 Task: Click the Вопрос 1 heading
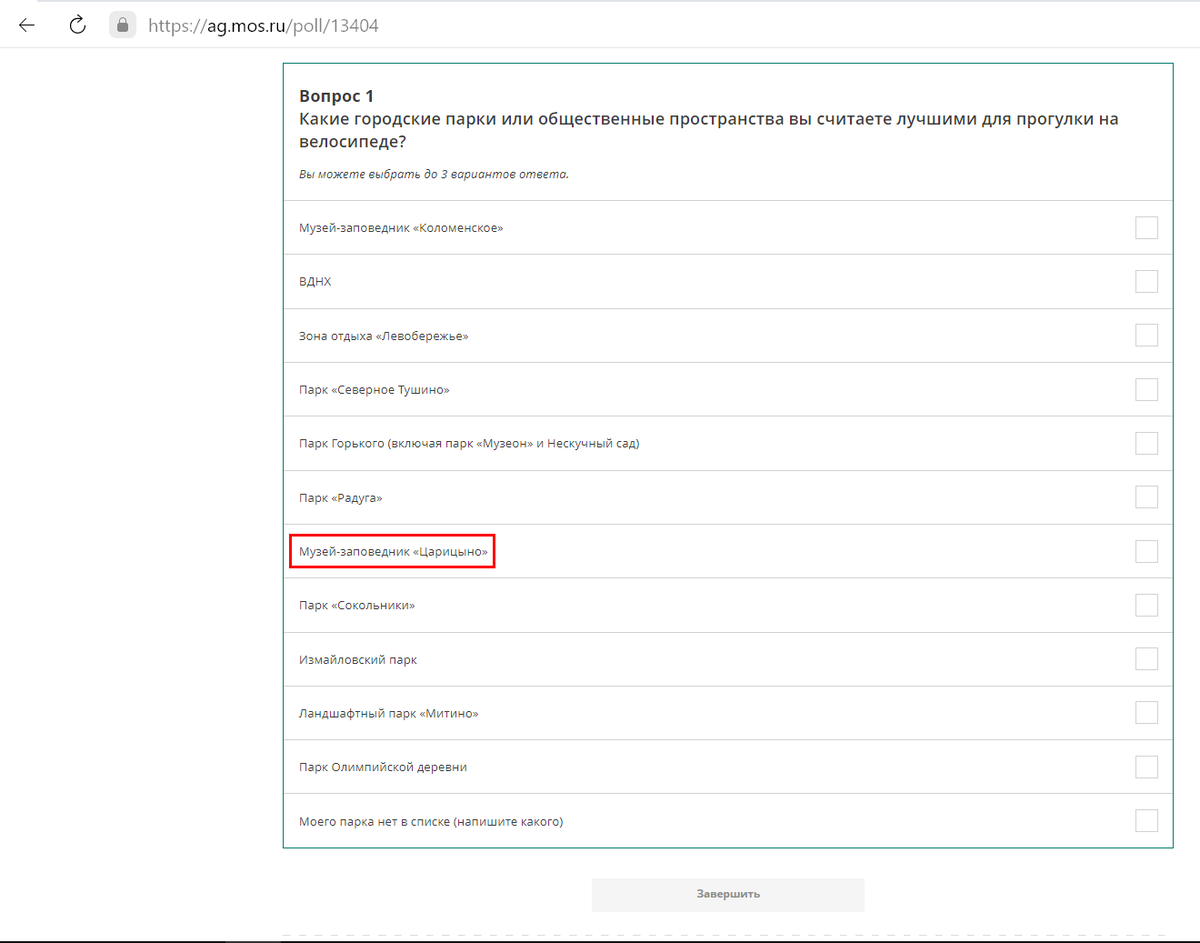336,96
